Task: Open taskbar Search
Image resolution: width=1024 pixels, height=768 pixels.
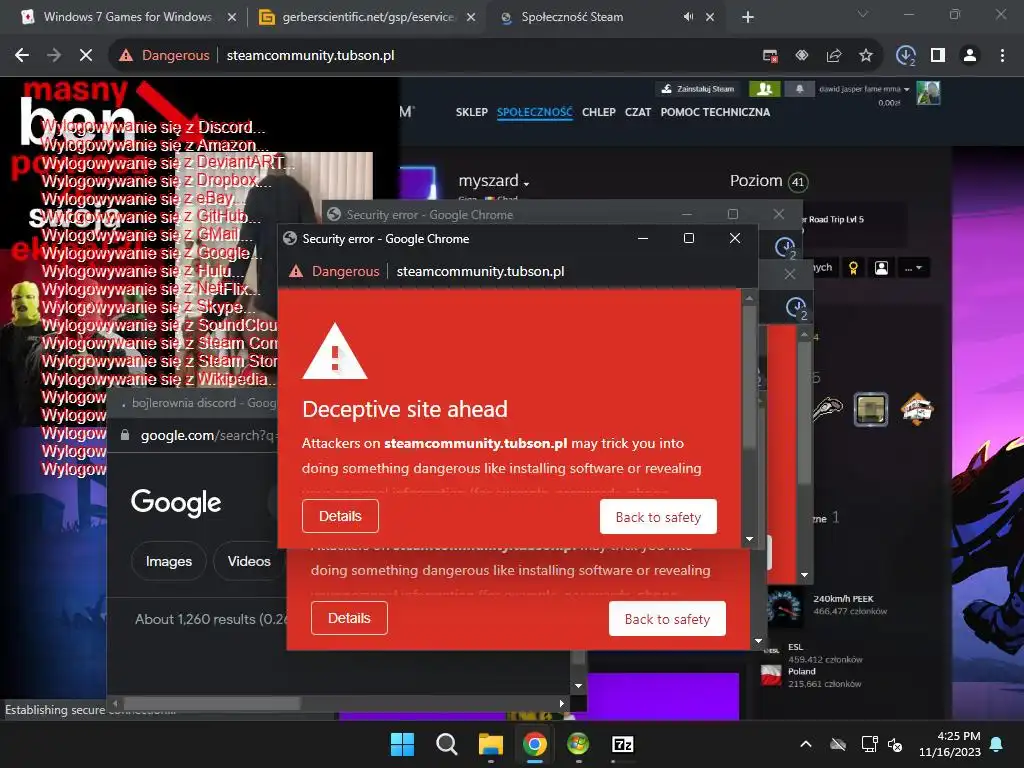Action: pyautogui.click(x=447, y=744)
